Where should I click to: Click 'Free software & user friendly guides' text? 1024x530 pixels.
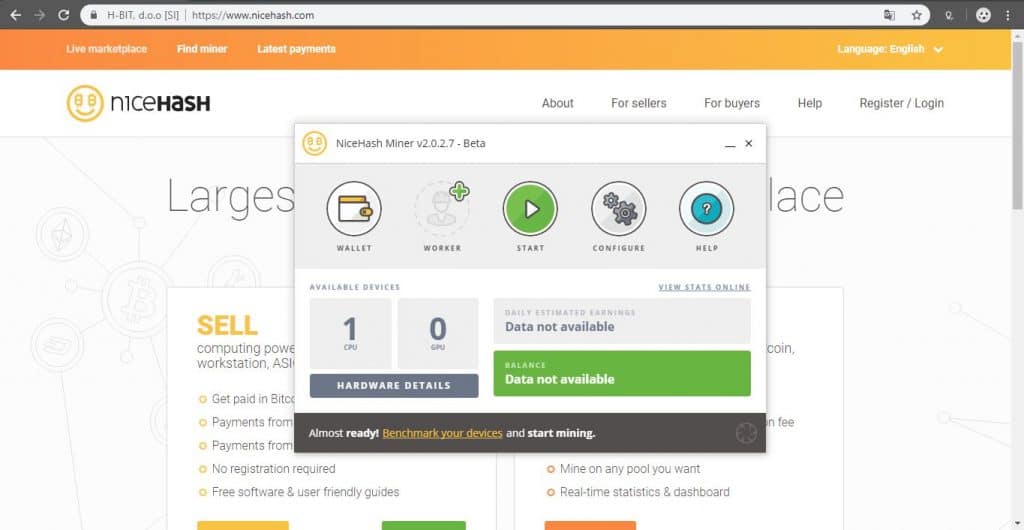coord(306,492)
